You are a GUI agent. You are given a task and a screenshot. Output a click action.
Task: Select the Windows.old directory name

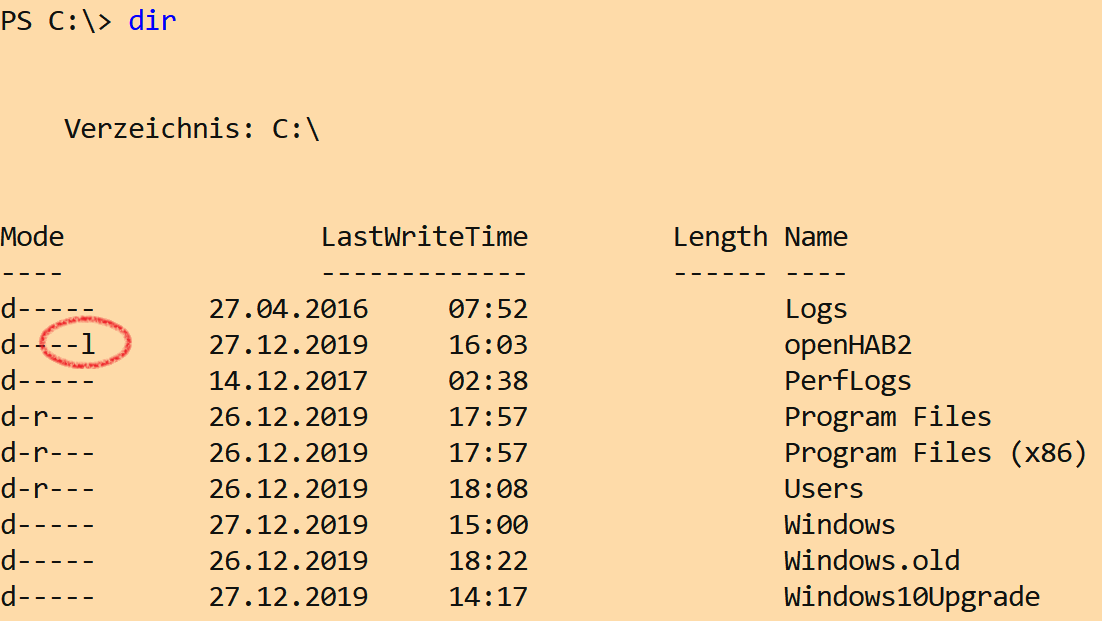coord(872,561)
